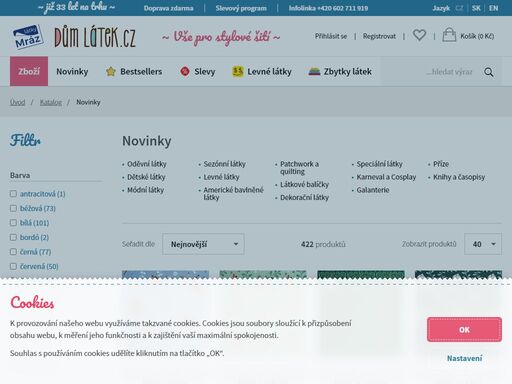Image resolution: width=512 pixels, height=384 pixels.
Task: Check the bordó color filter
Action: coord(13,237)
